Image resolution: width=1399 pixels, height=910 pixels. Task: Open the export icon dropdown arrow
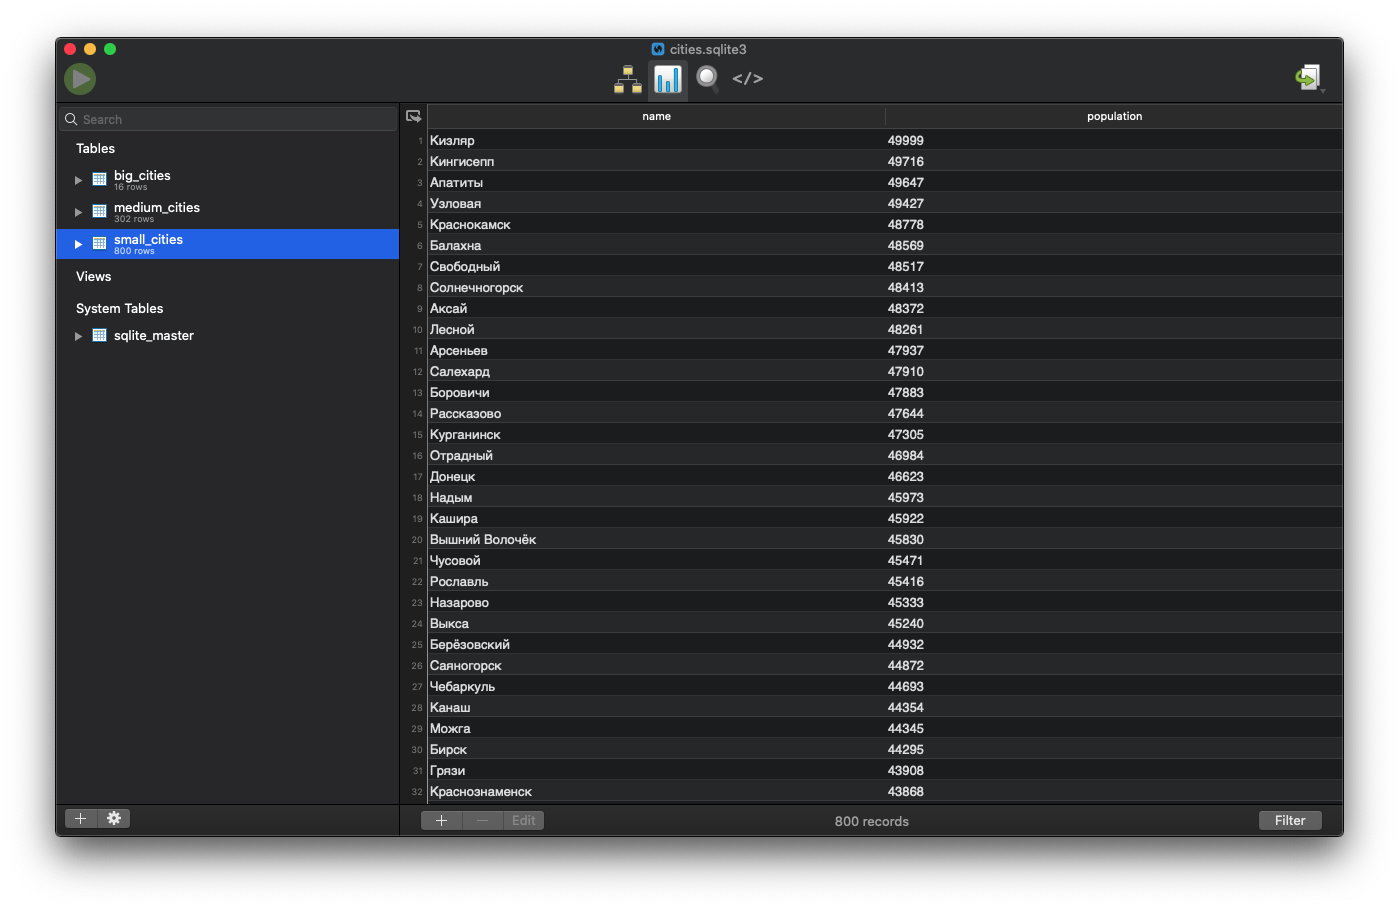[x=1323, y=91]
